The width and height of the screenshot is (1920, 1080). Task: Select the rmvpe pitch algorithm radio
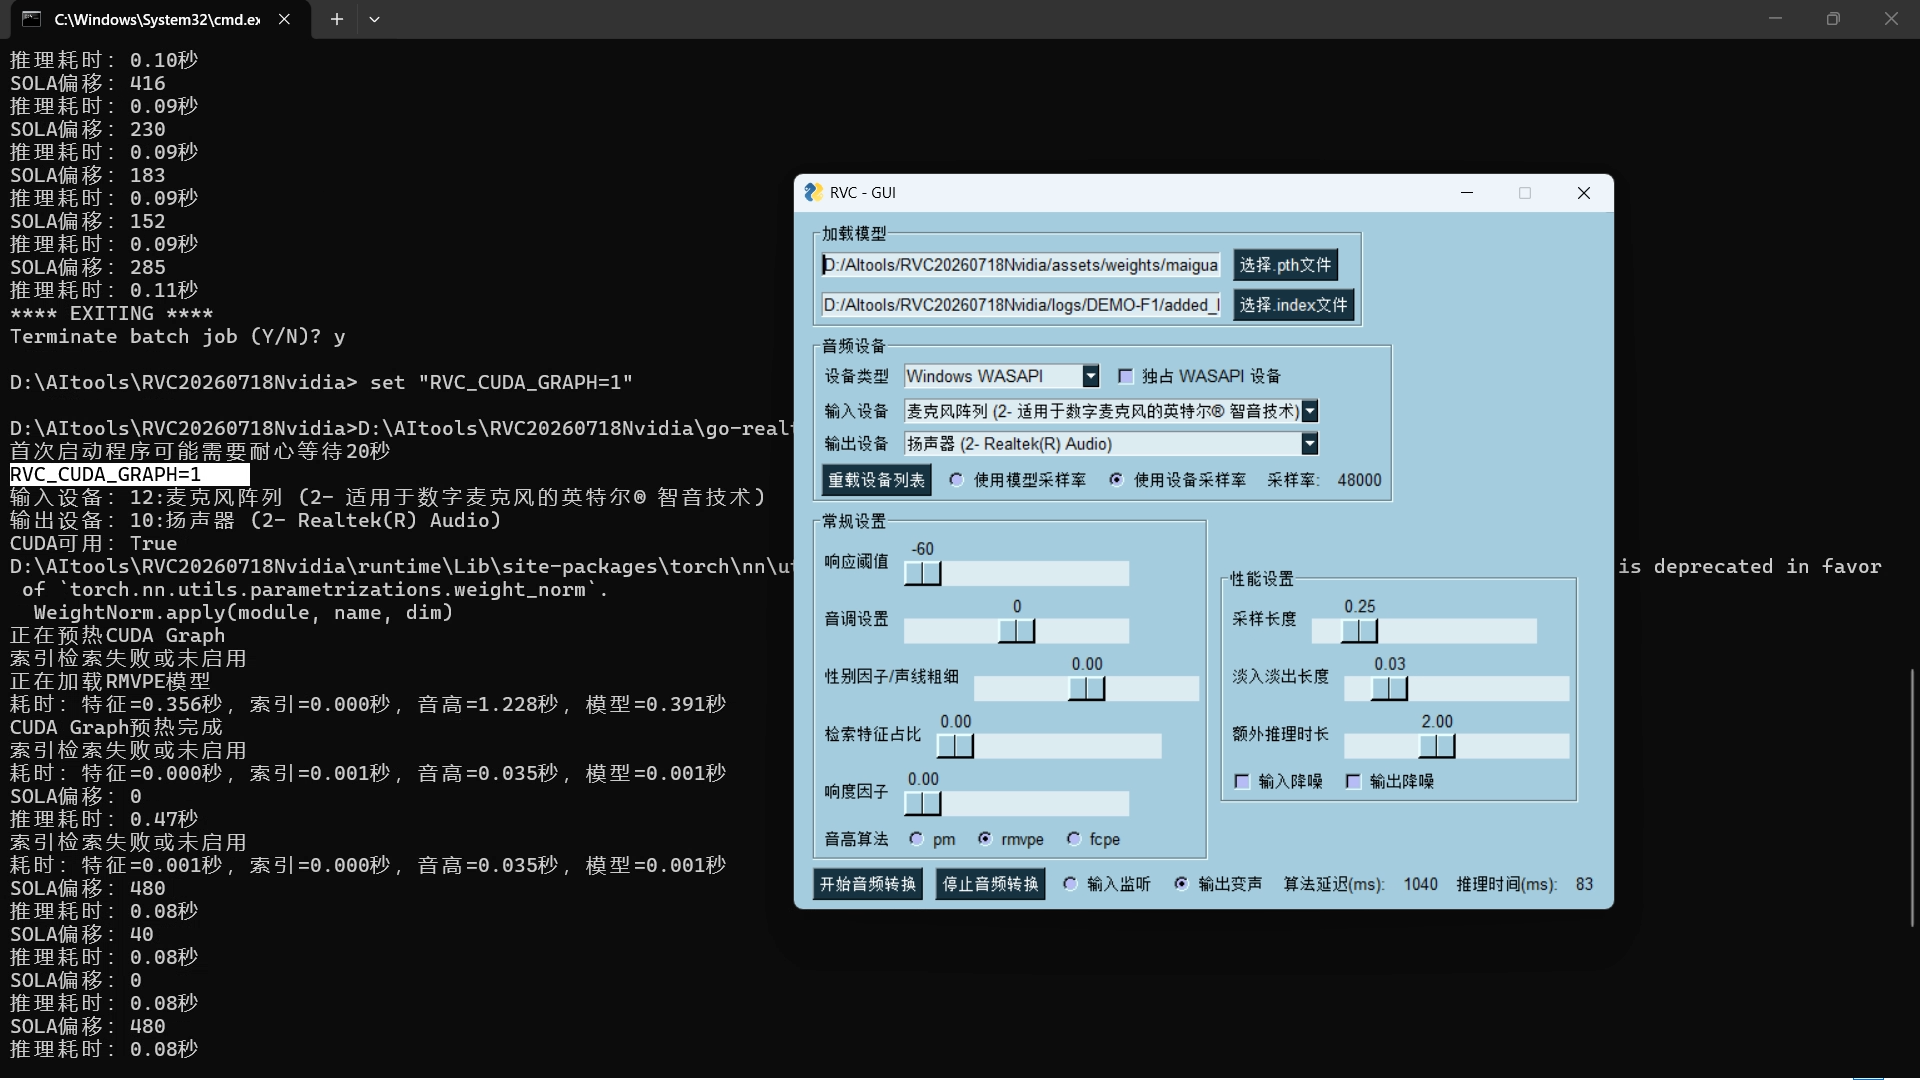point(985,839)
